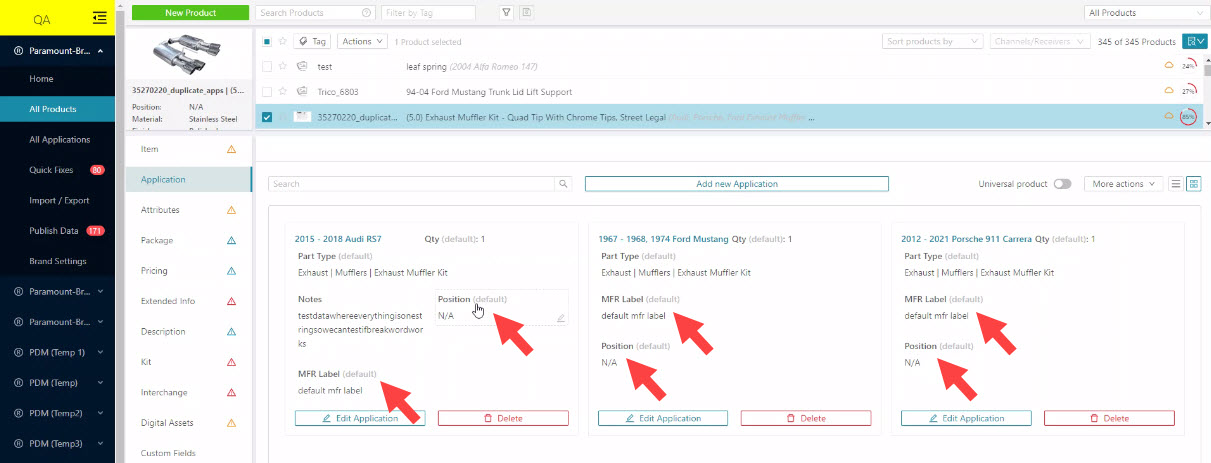Toggle the select-all products checkbox
The height and width of the screenshot is (463, 1211).
pyautogui.click(x=267, y=42)
